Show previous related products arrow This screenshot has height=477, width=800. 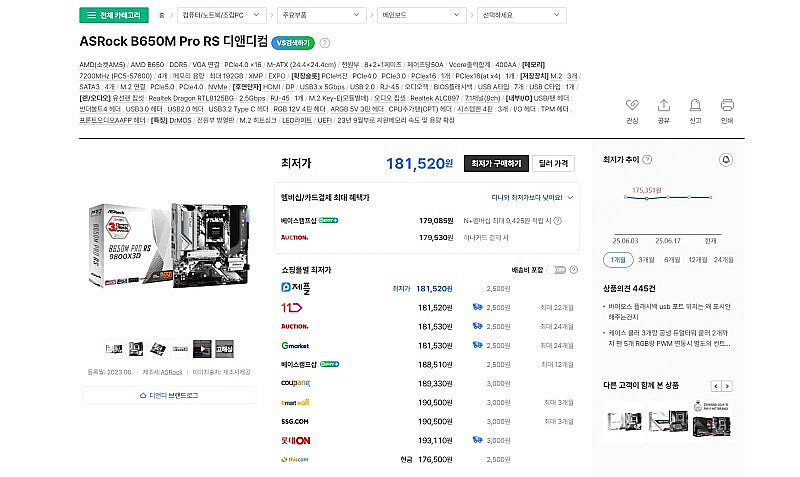coord(716,386)
